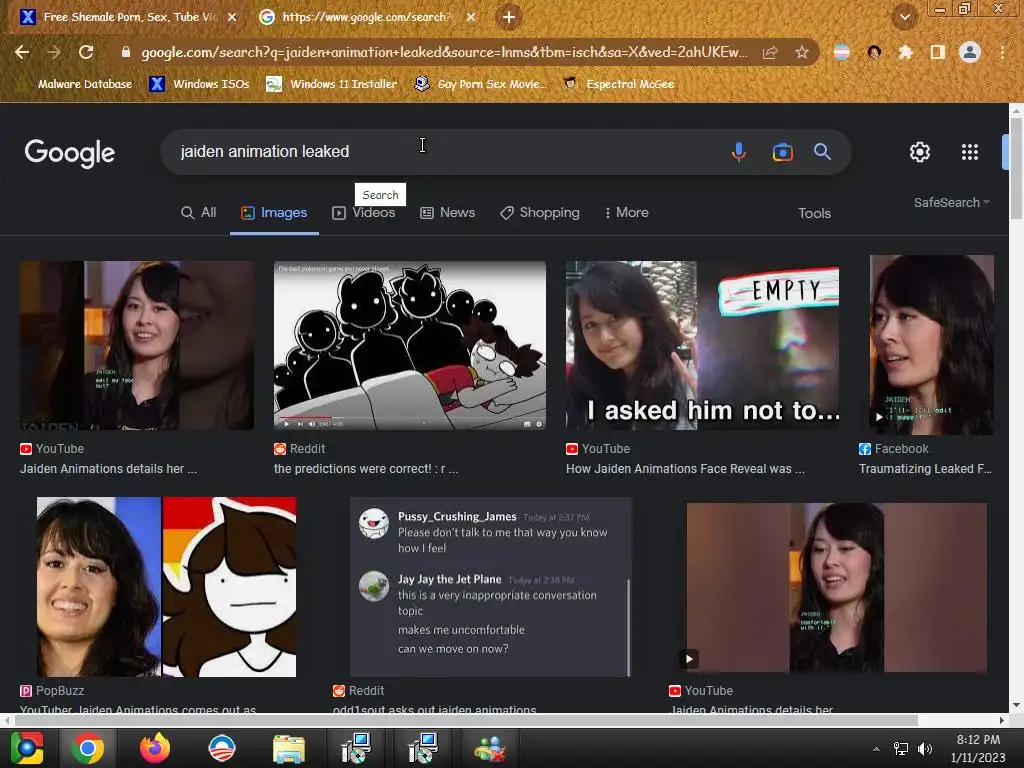Open the extensions puzzle icon
The height and width of the screenshot is (768, 1024).
tap(905, 52)
